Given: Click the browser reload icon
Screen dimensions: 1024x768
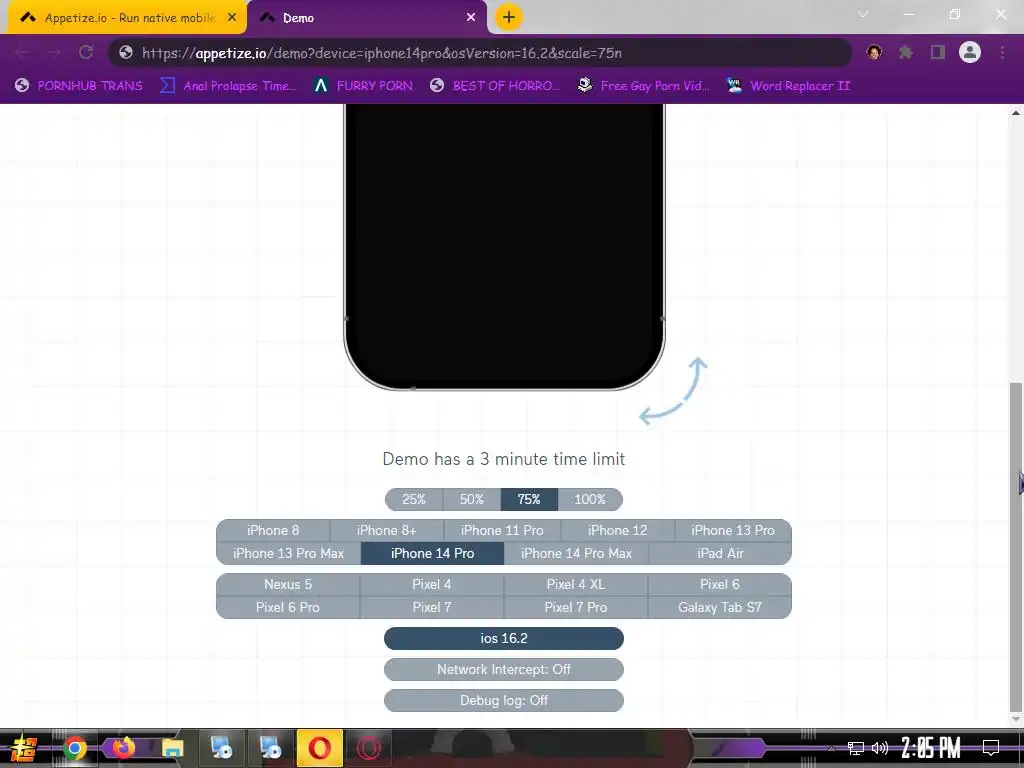Looking at the screenshot, I should (86, 52).
